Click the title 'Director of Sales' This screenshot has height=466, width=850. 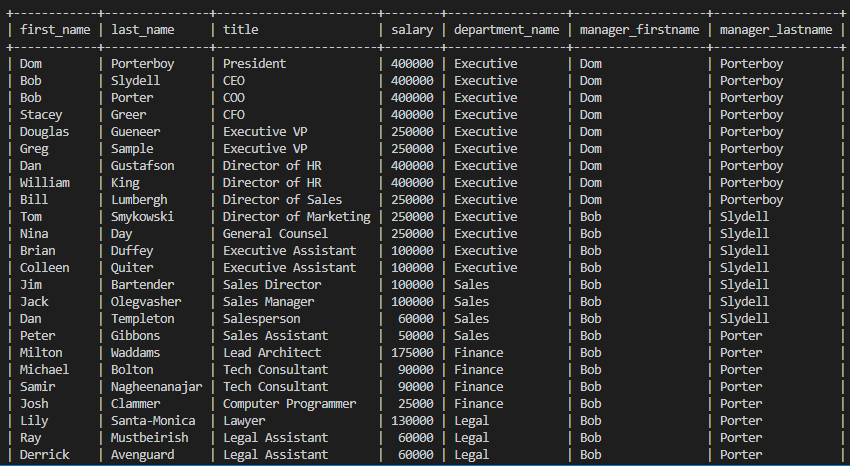282,199
